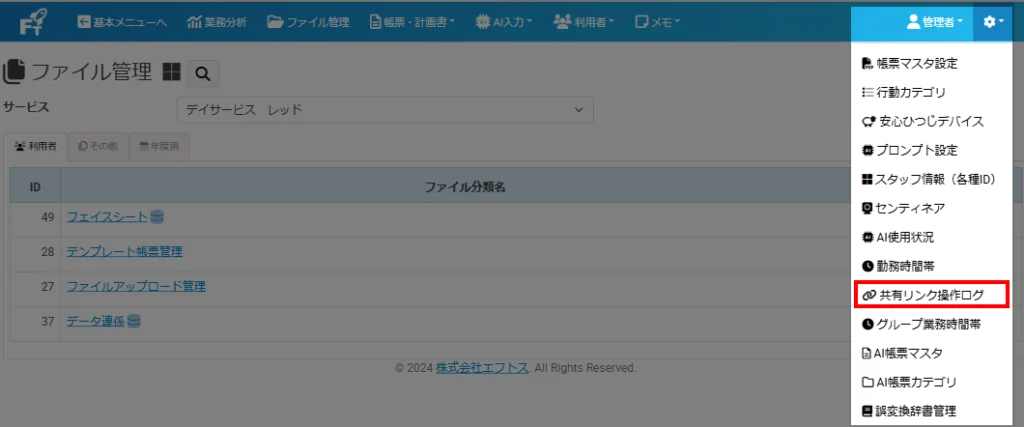The width and height of the screenshot is (1024, 427).
Task: Toggle the gear settings dropdown
Action: click(x=993, y=22)
